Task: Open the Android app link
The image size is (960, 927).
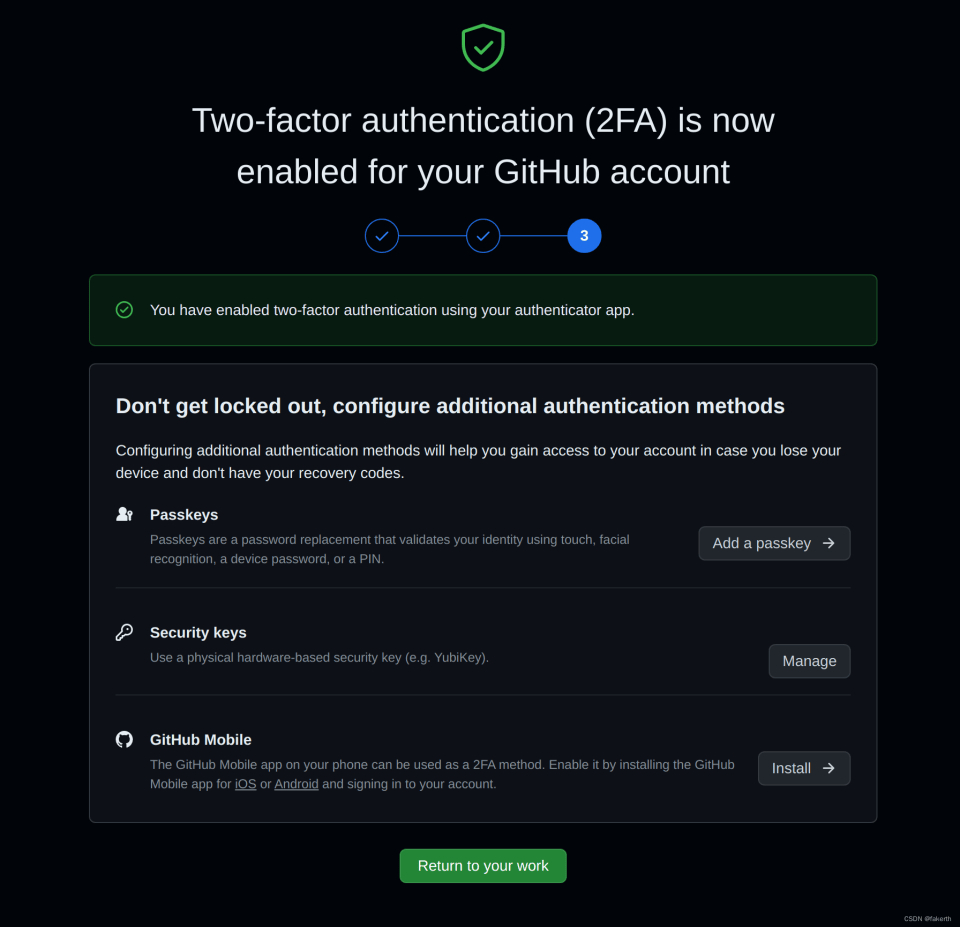Action: click(x=296, y=784)
